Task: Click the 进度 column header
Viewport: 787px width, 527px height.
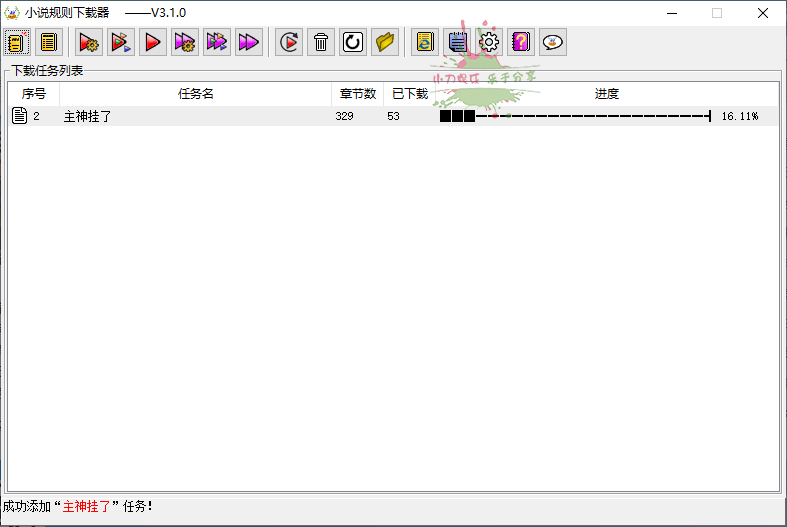Action: click(x=606, y=94)
